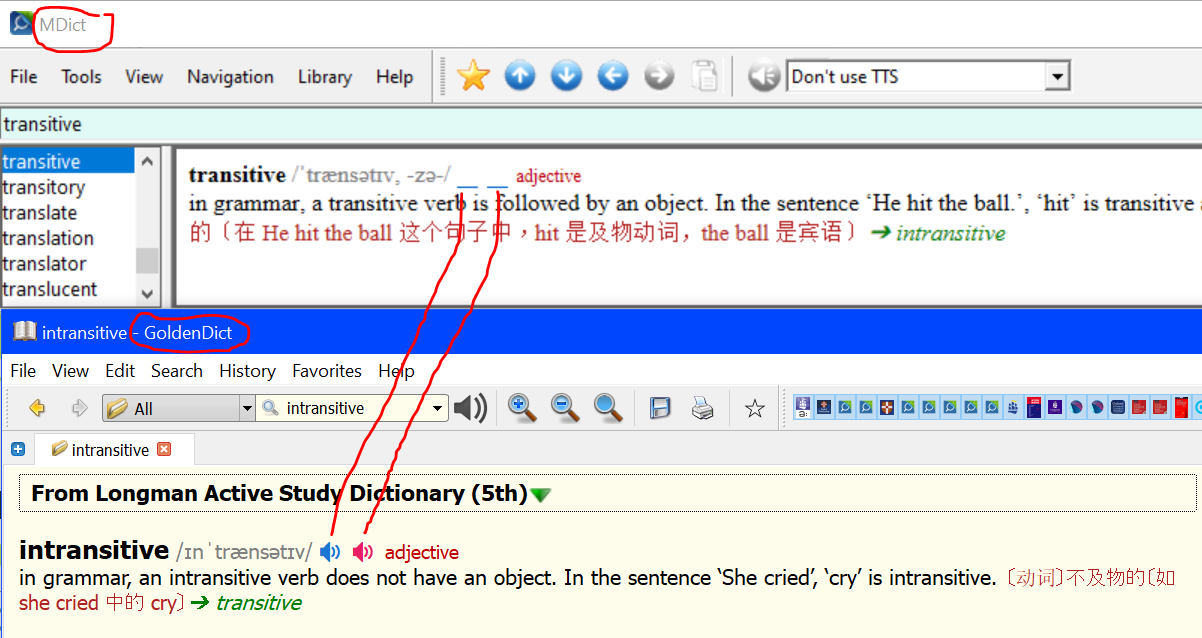Click MDict word list scrollbar up arrow
Image resolution: width=1202 pixels, height=638 pixels.
[147, 160]
